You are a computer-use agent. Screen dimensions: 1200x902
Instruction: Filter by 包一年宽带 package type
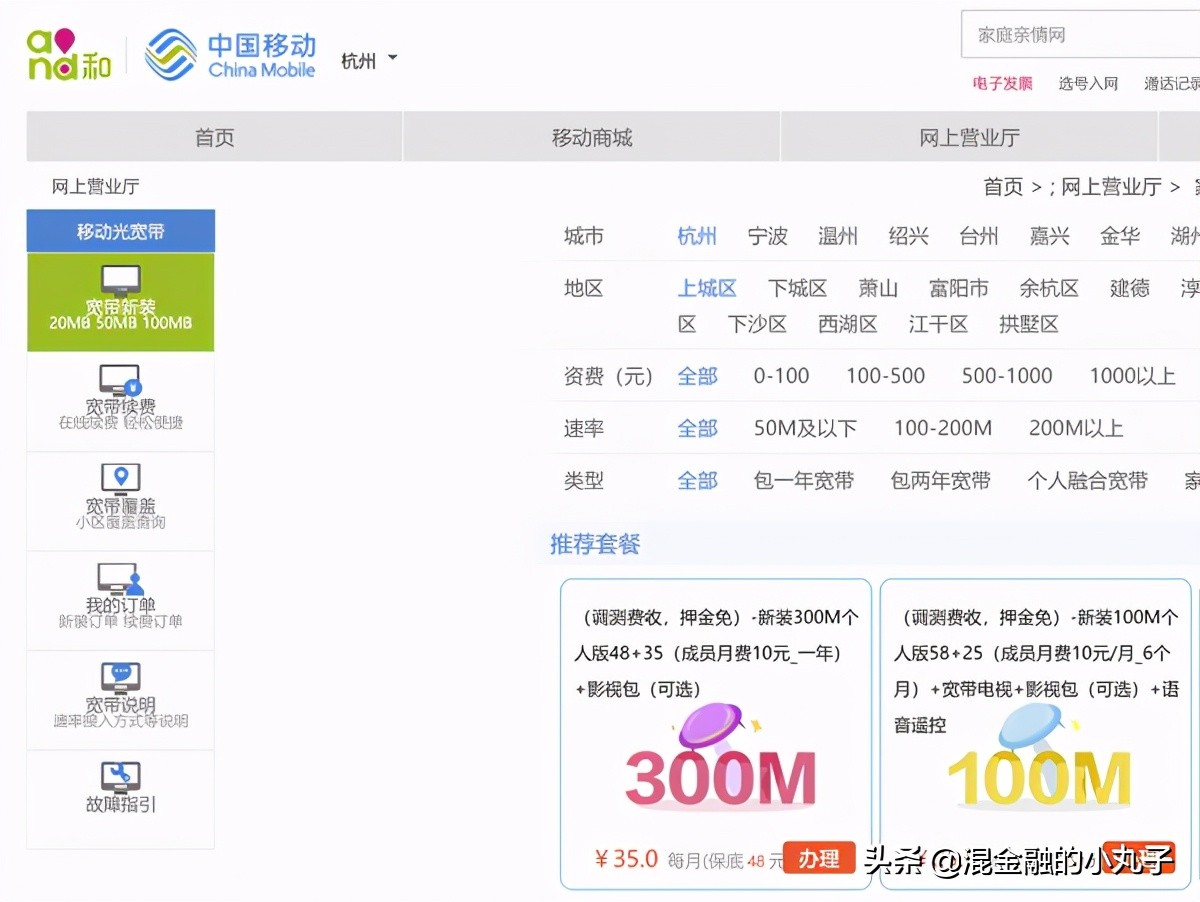tap(803, 480)
